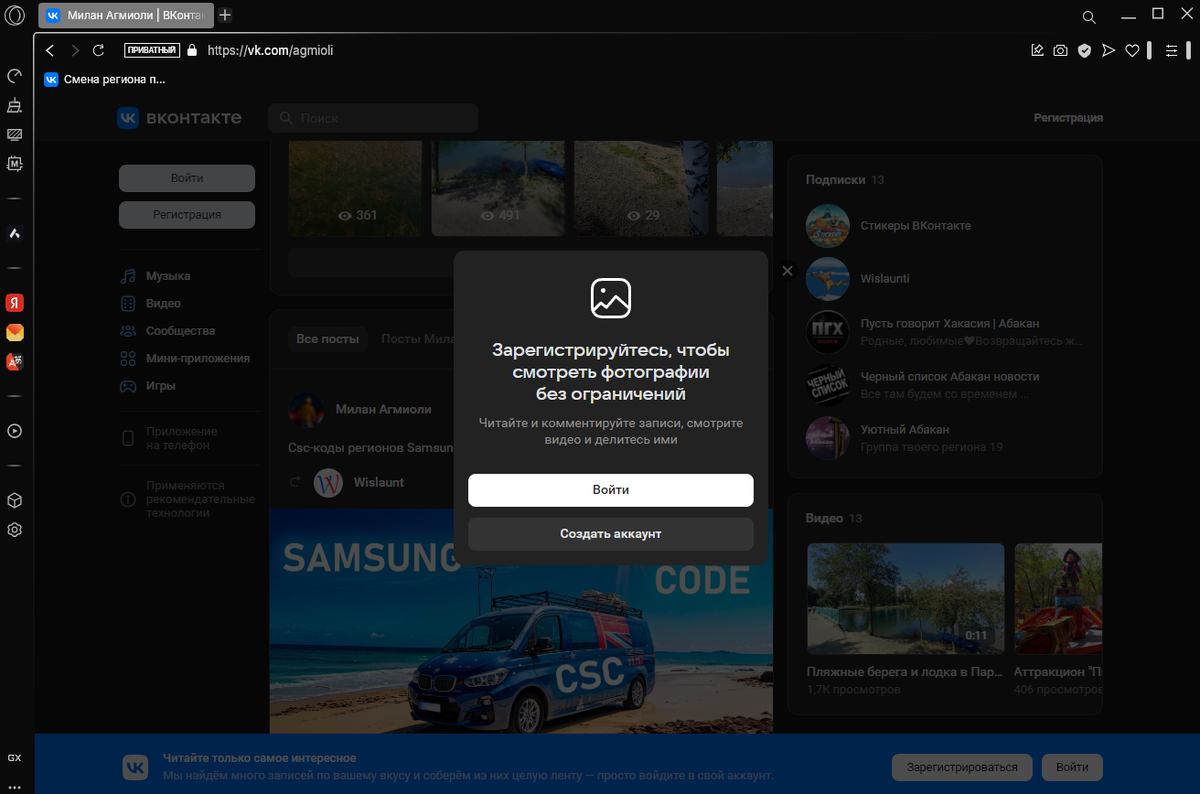Open a new tab with the plus button
Image resolution: width=1200 pixels, height=794 pixels.
click(x=225, y=15)
